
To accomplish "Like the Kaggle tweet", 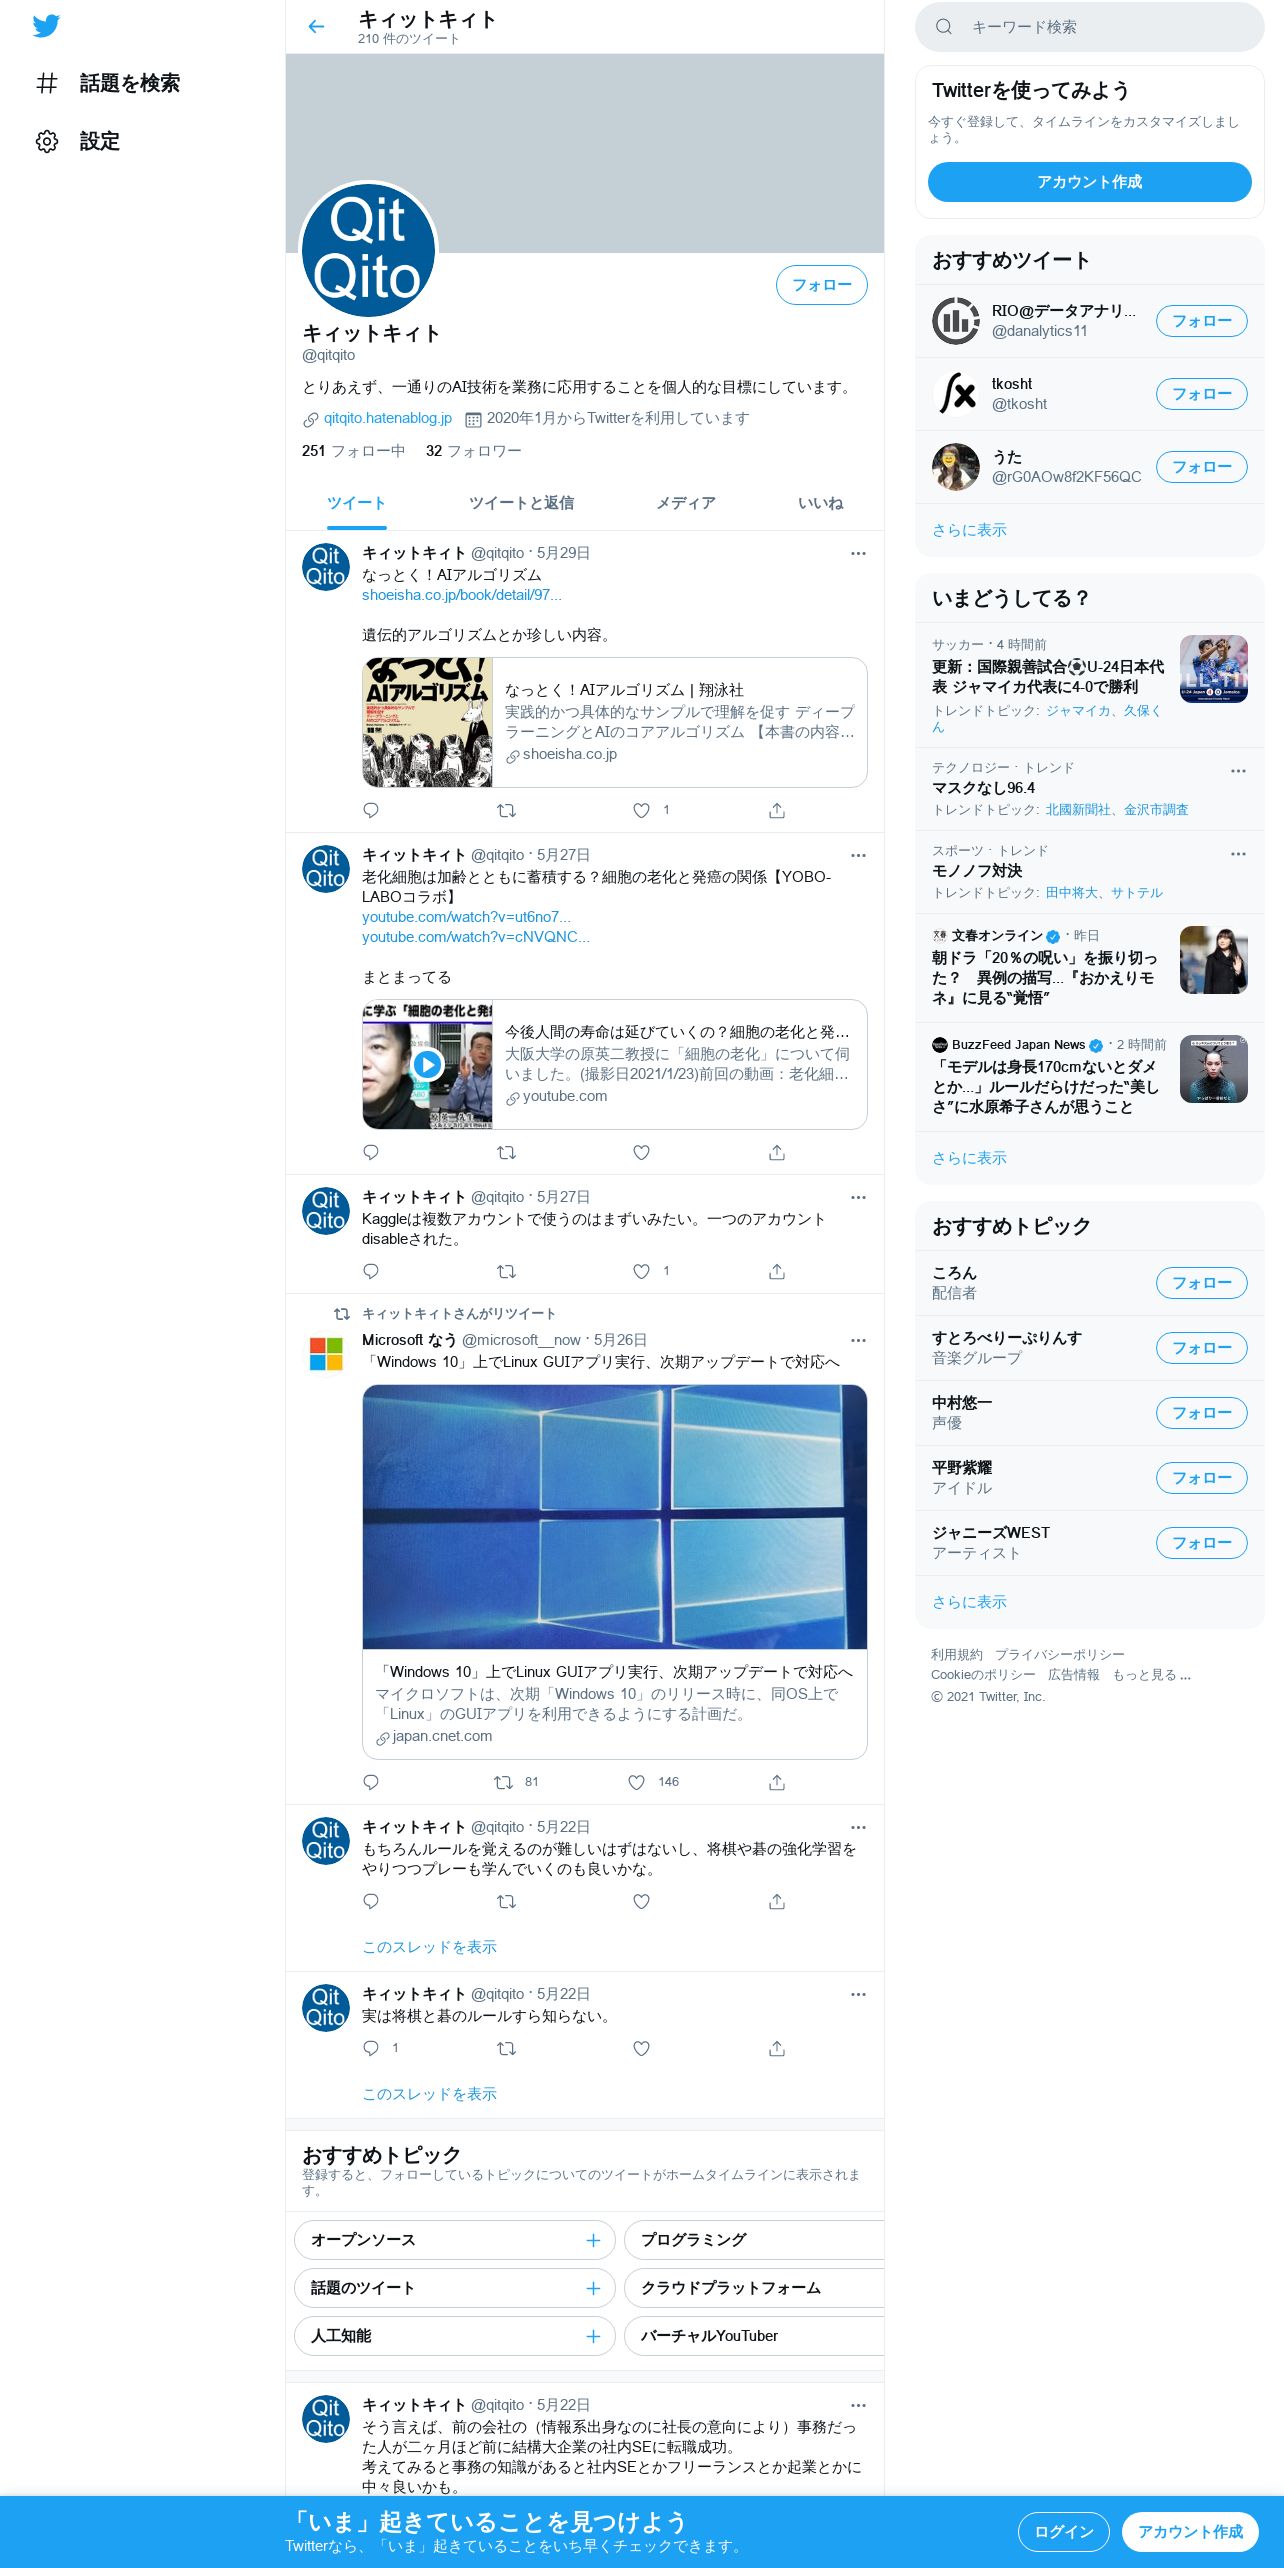I will point(641,1271).
